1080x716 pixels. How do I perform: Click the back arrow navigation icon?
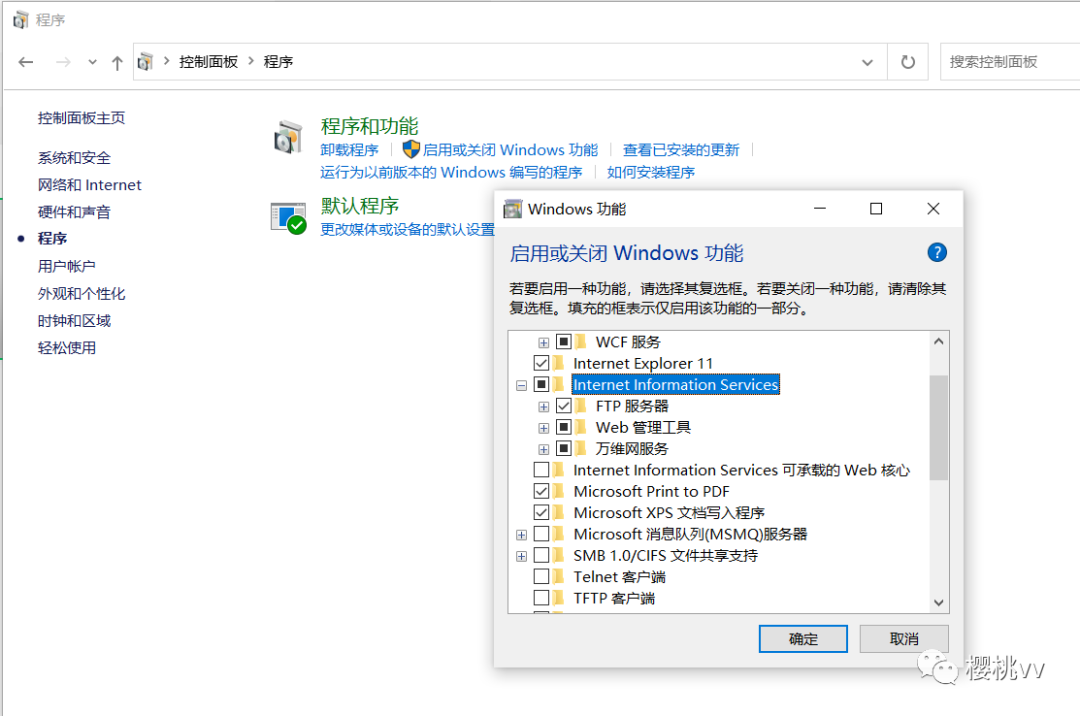[x=26, y=62]
